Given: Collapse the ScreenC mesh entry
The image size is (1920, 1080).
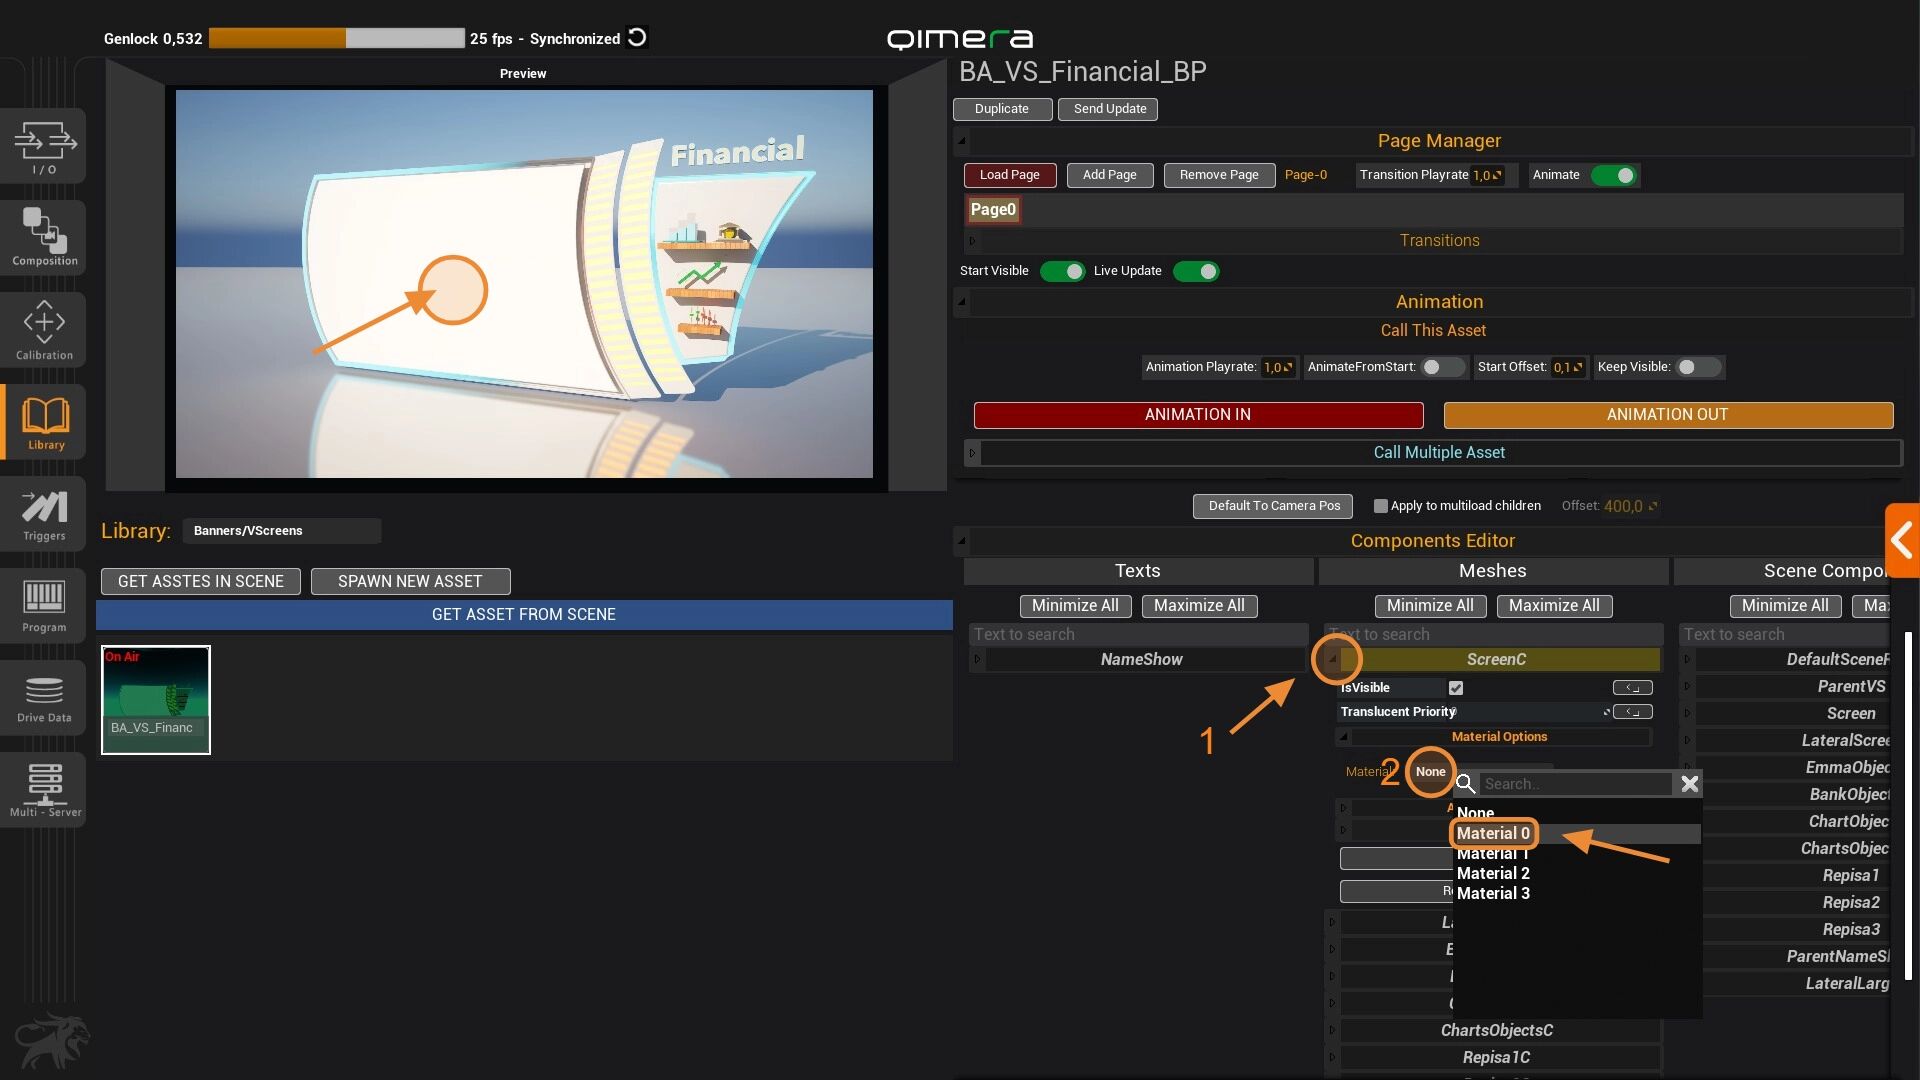Looking at the screenshot, I should click(1333, 659).
